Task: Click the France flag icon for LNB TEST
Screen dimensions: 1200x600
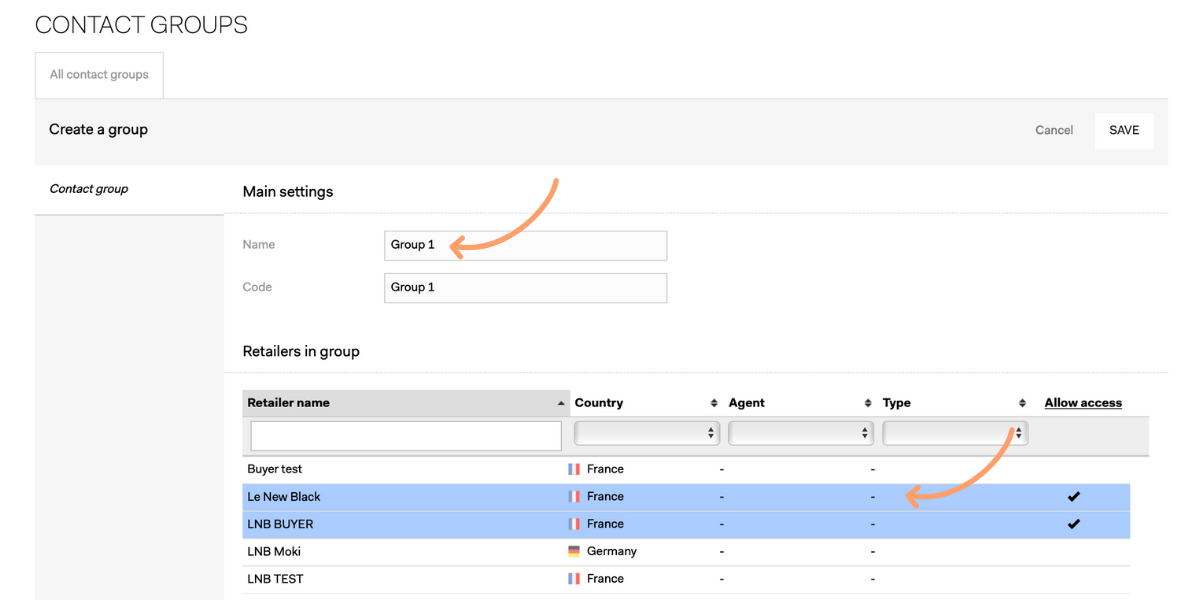Action: (574, 579)
